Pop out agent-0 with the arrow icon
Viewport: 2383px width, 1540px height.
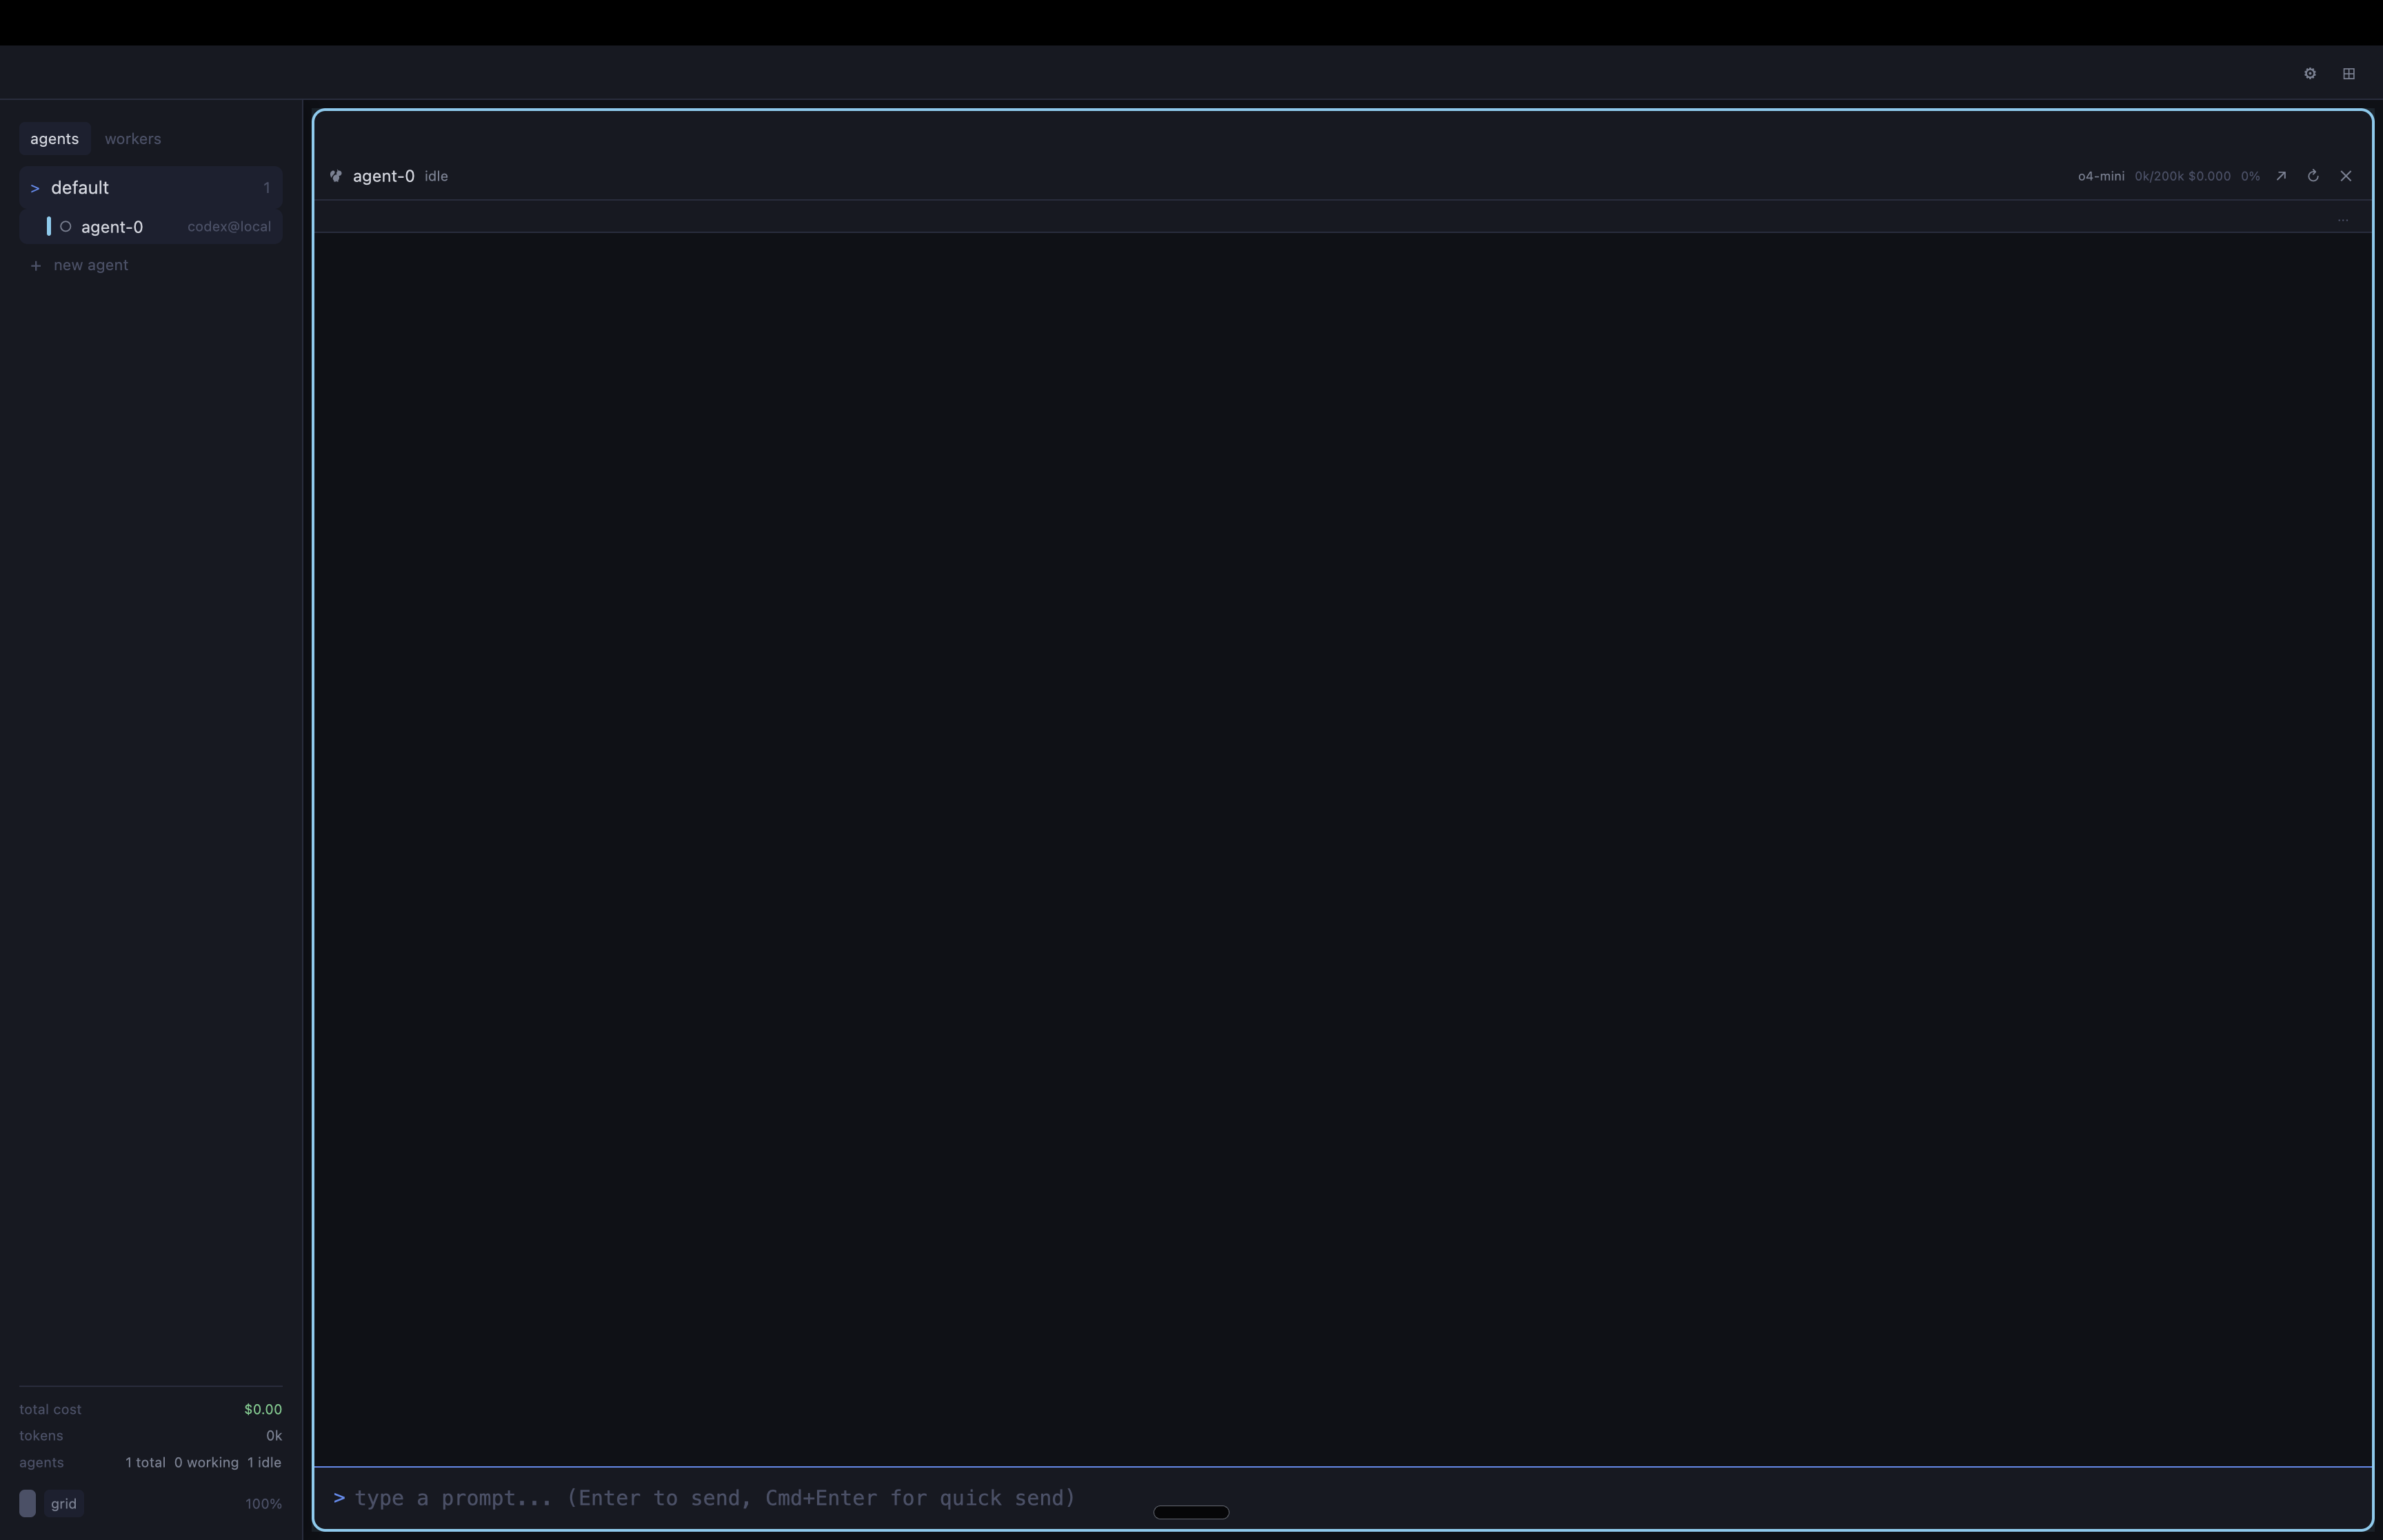(2281, 175)
